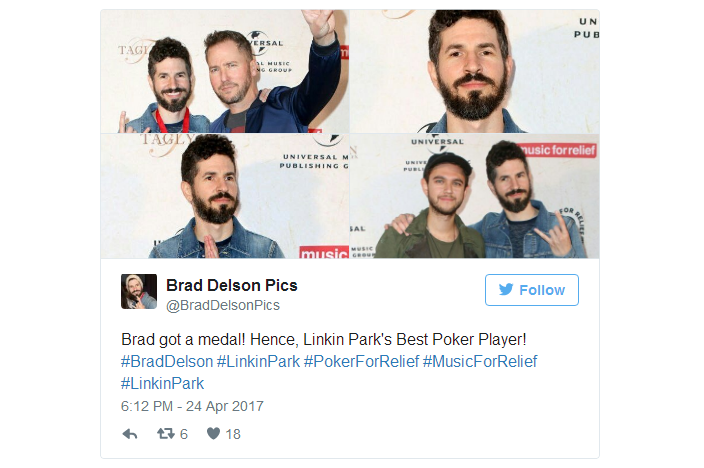Click the Twitter bird icon in Follow button
The image size is (704, 468).
[x=506, y=290]
